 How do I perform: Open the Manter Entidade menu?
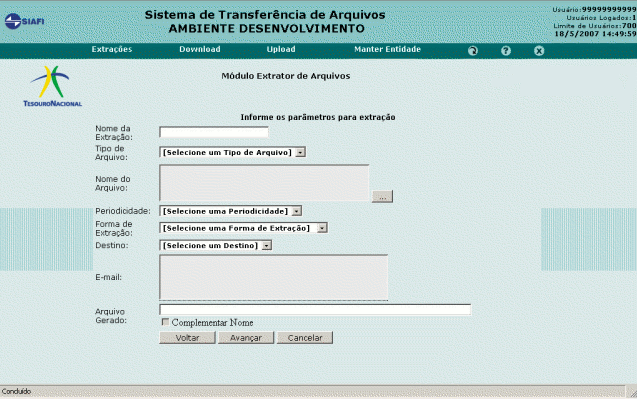click(x=388, y=49)
